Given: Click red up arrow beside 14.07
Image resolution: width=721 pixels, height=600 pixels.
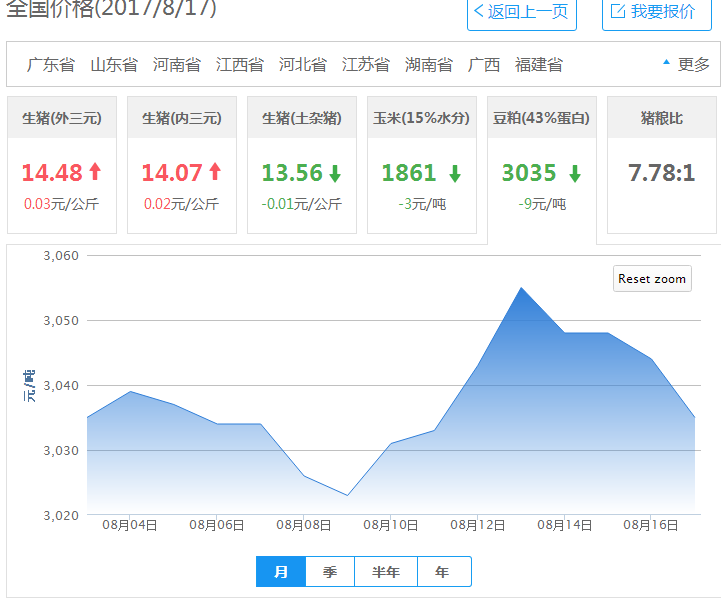Looking at the screenshot, I should (x=215, y=171).
